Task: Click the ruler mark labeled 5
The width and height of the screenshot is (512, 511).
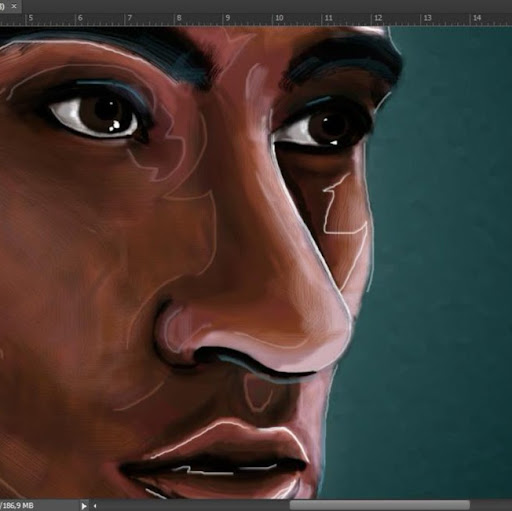Action: click(31, 18)
